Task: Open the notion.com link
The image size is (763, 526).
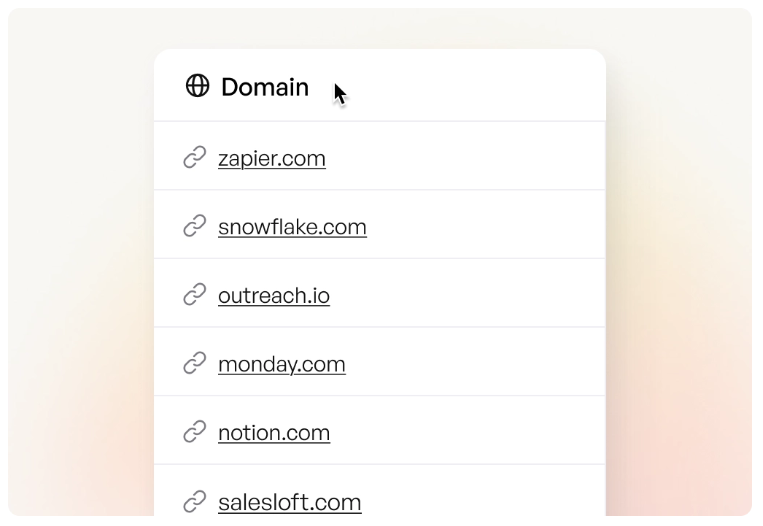Action: click(x=274, y=432)
